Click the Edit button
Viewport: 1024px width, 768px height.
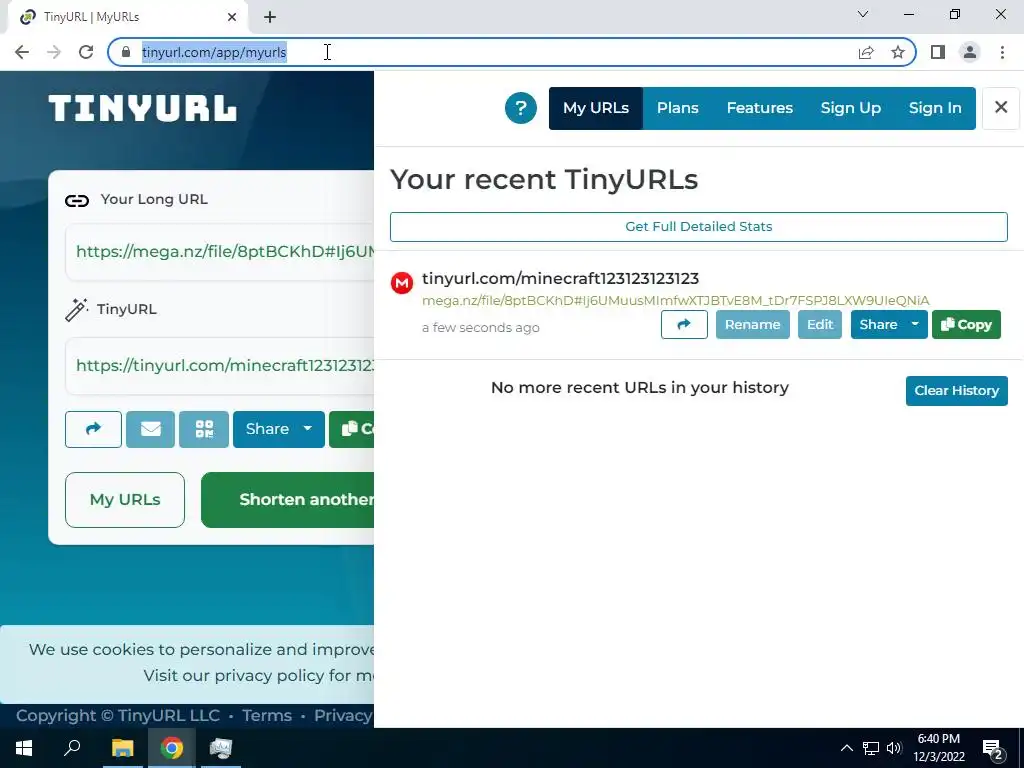click(820, 325)
